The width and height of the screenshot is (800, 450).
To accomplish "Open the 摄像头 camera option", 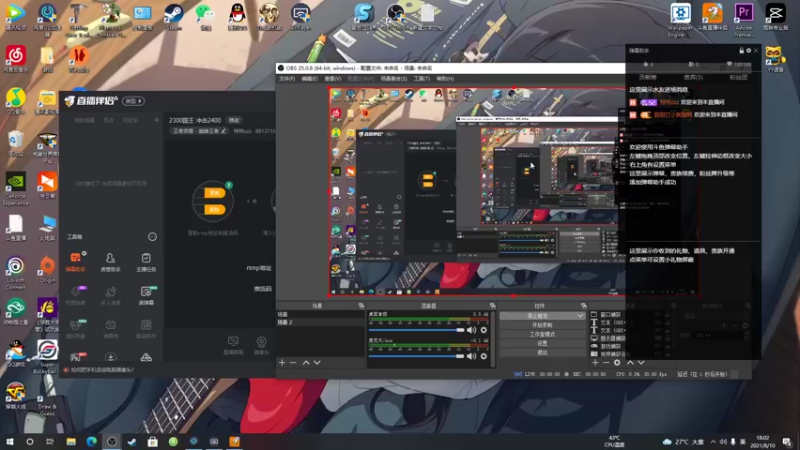I will (x=261, y=345).
